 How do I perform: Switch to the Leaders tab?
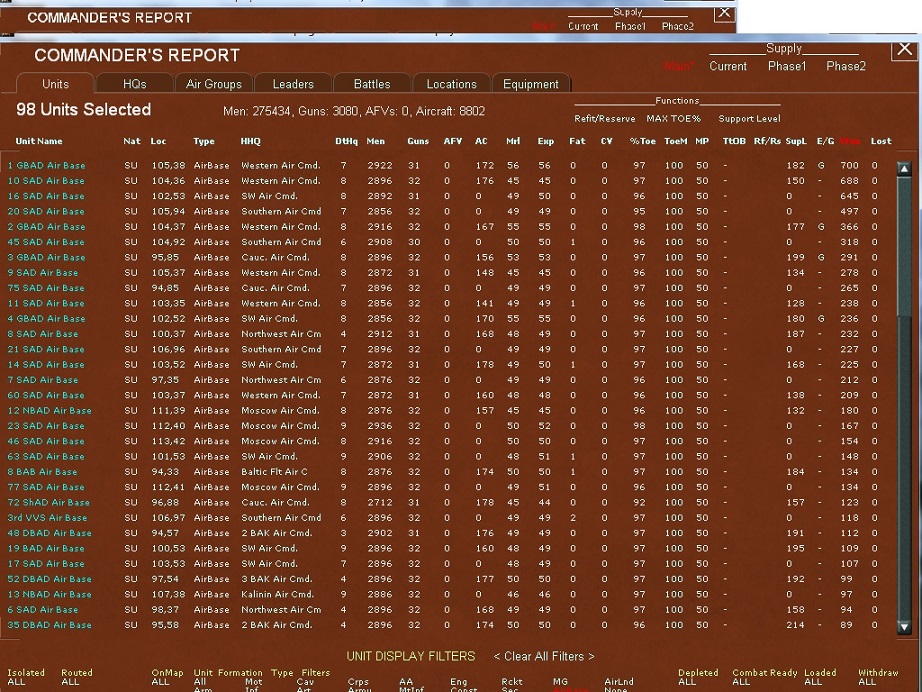pyautogui.click(x=293, y=84)
